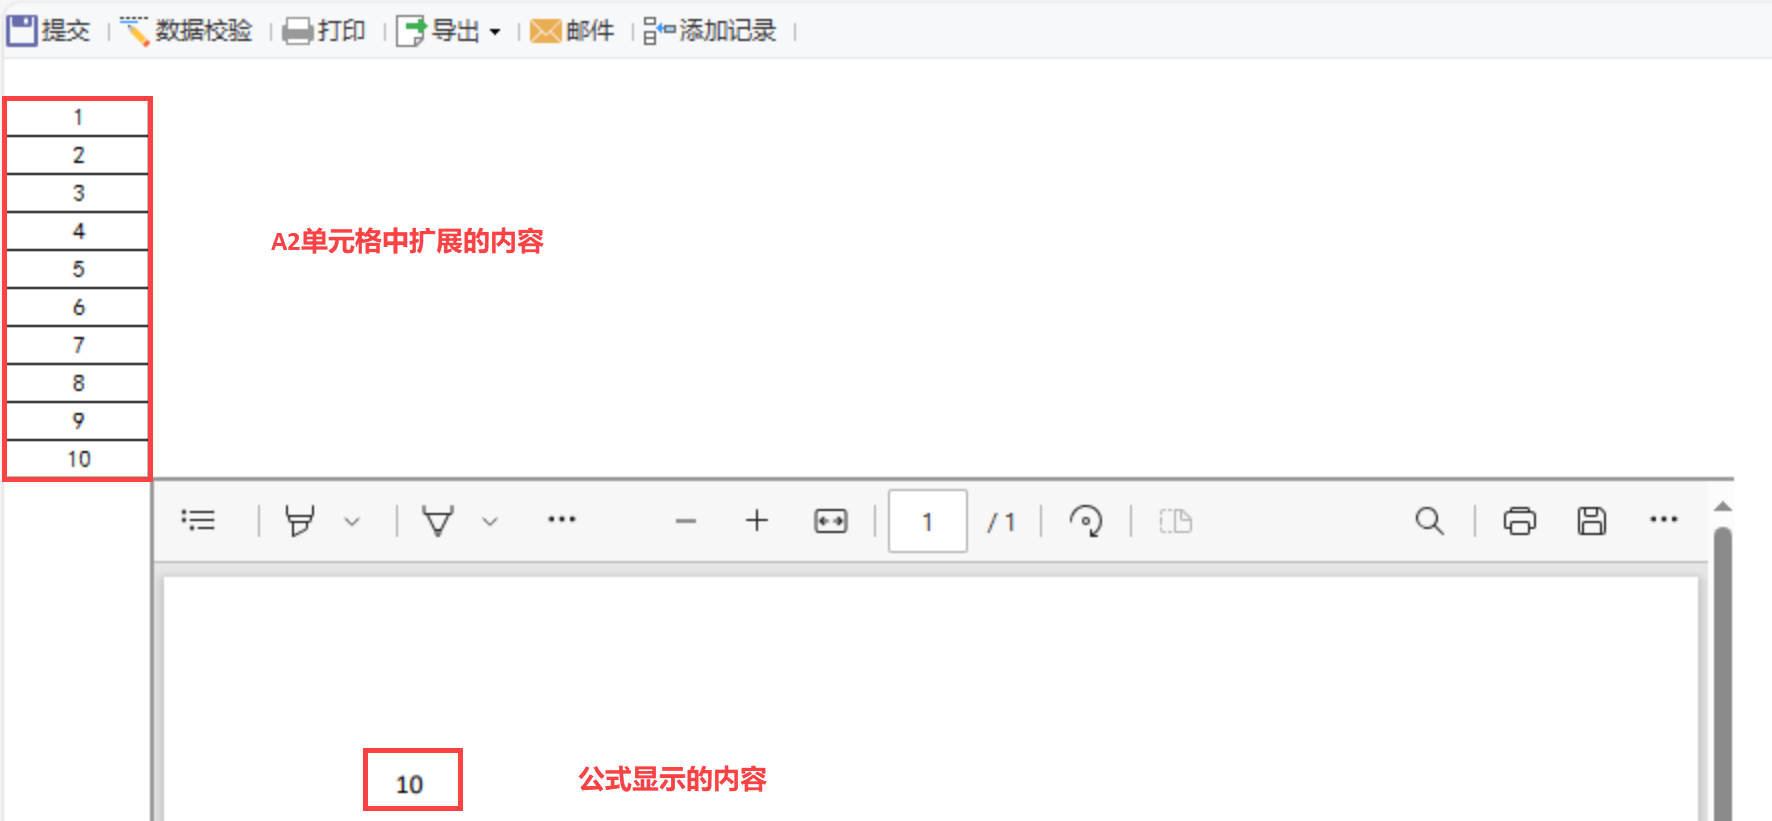Open the PDF table of contents icon

point(198,520)
